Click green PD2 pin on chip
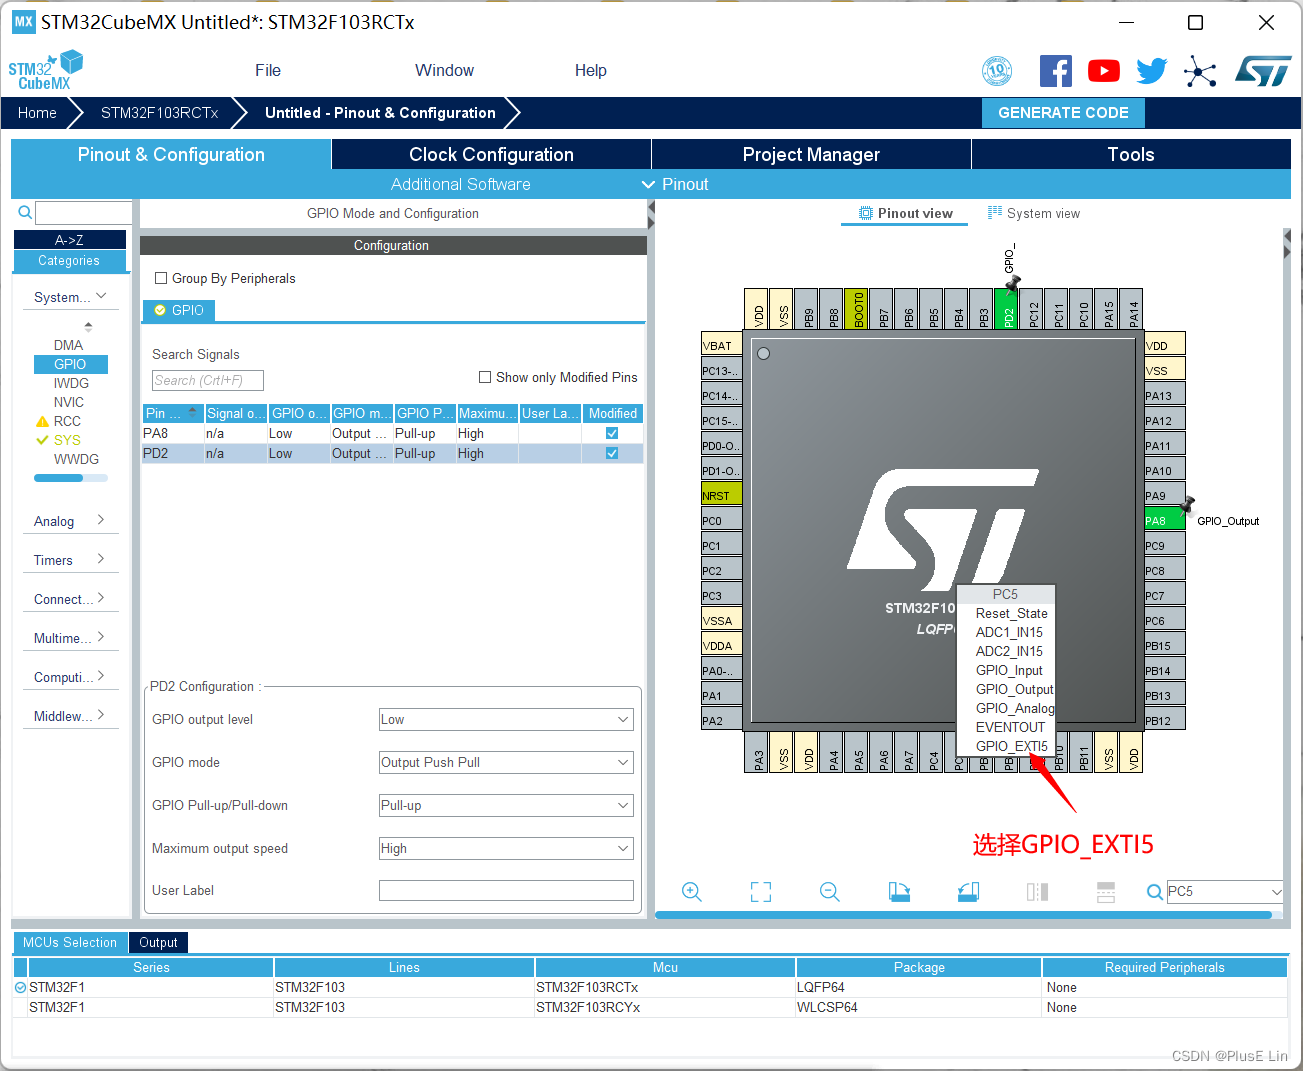Viewport: 1303px width, 1071px height. pos(1006,309)
